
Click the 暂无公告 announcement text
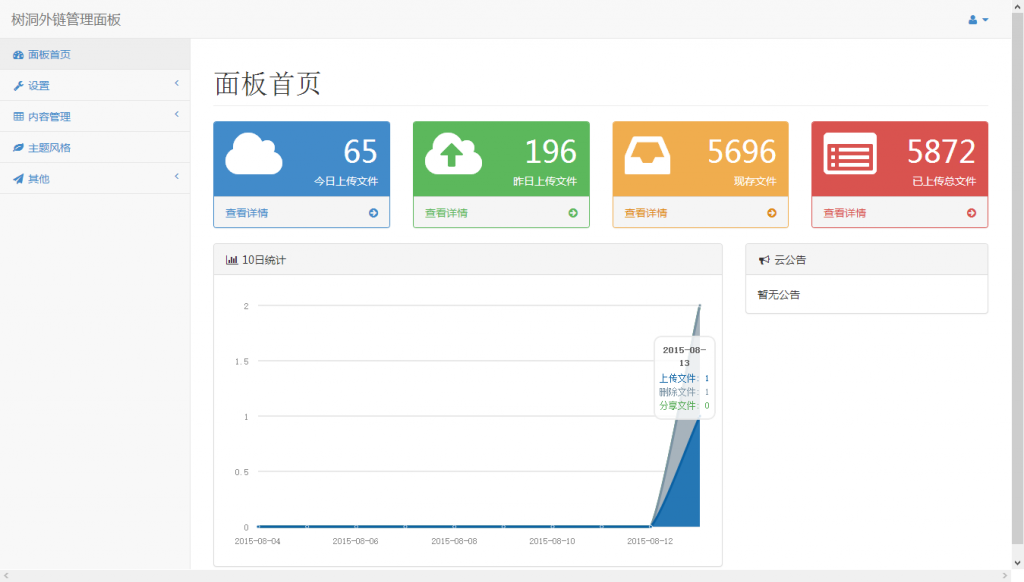[x=778, y=295]
